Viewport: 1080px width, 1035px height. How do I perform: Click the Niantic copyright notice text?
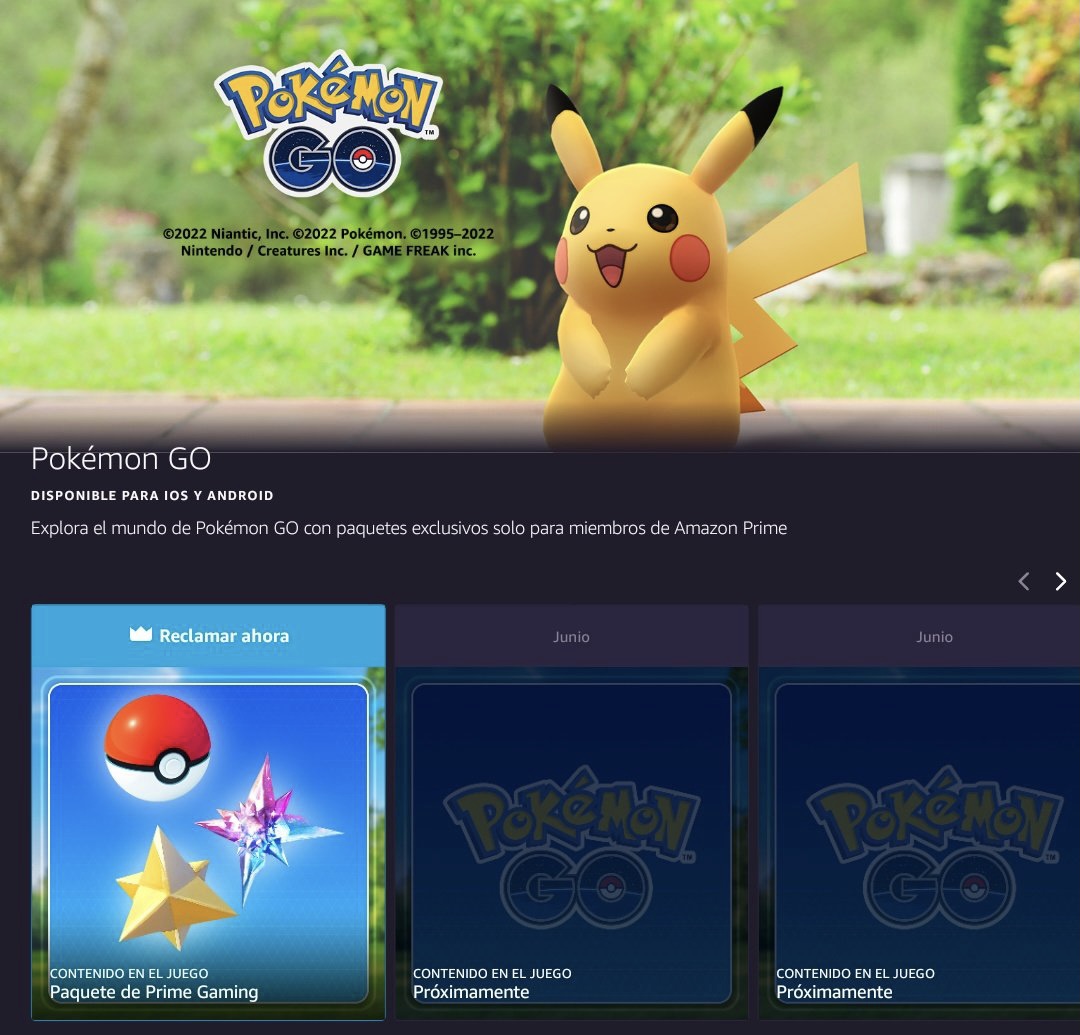pos(329,242)
